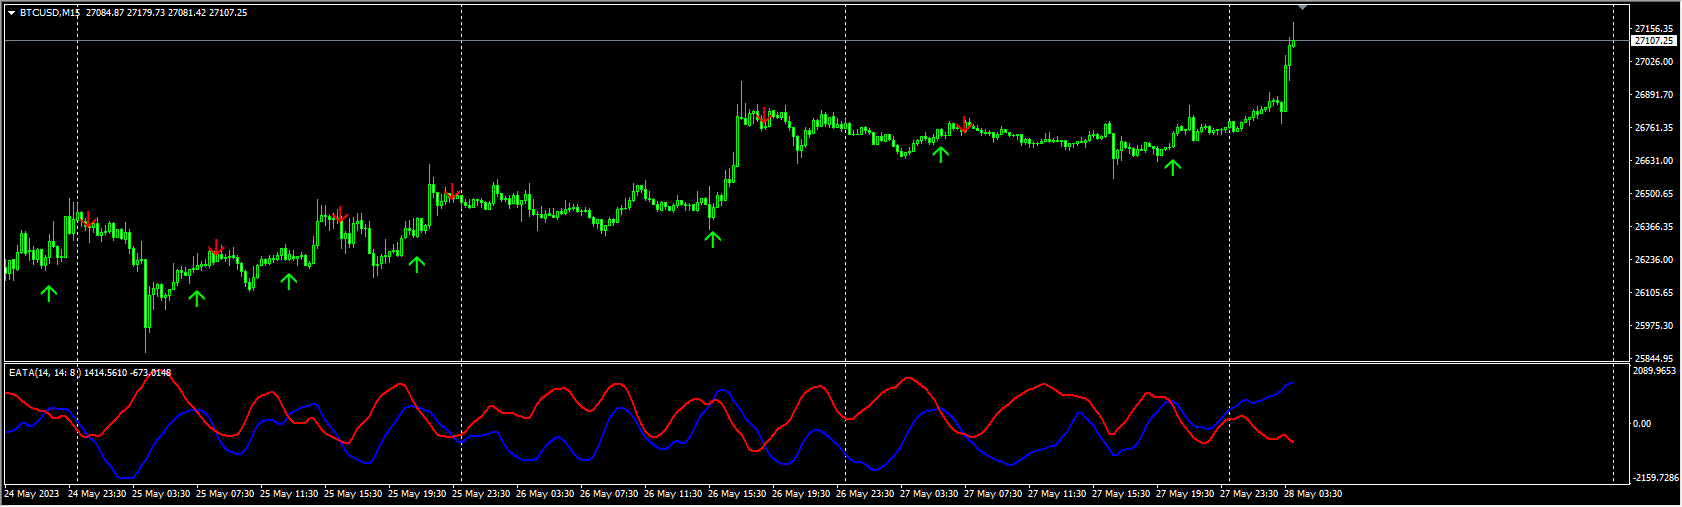This screenshot has width=1682, height=507.
Task: Click the 28 May 03:30 time axis label
Action: 1313,494
